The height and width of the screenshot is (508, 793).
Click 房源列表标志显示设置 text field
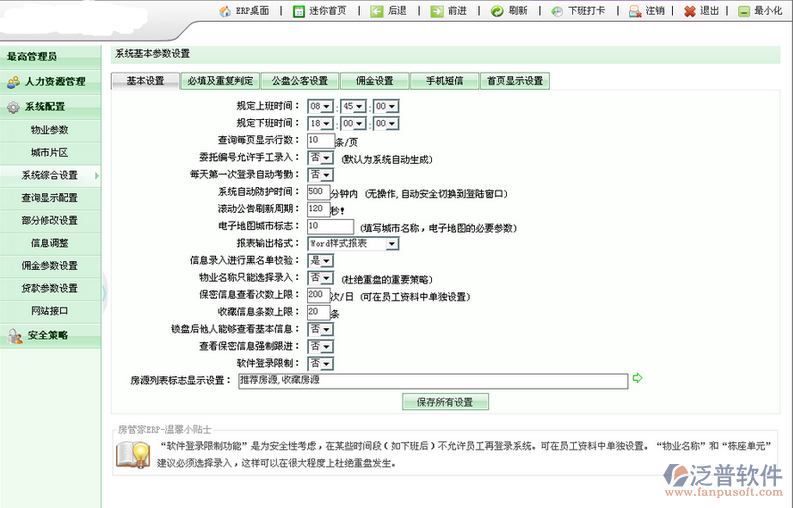coord(433,381)
